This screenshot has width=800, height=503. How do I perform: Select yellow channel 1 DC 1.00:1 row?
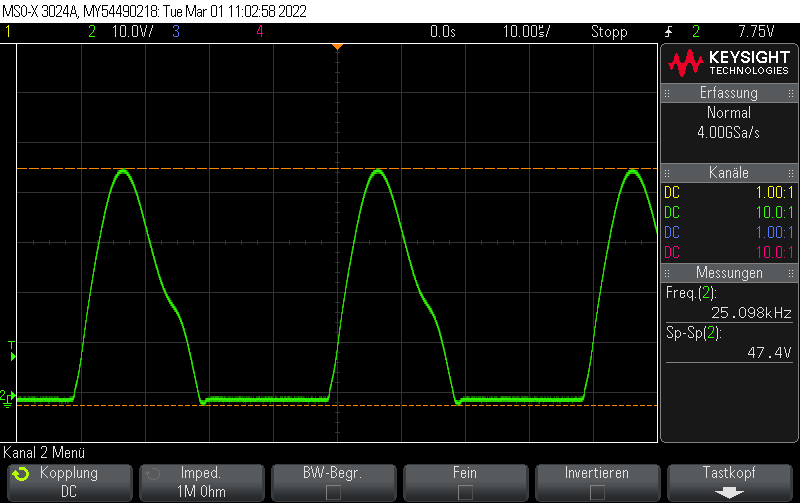[x=729, y=192]
